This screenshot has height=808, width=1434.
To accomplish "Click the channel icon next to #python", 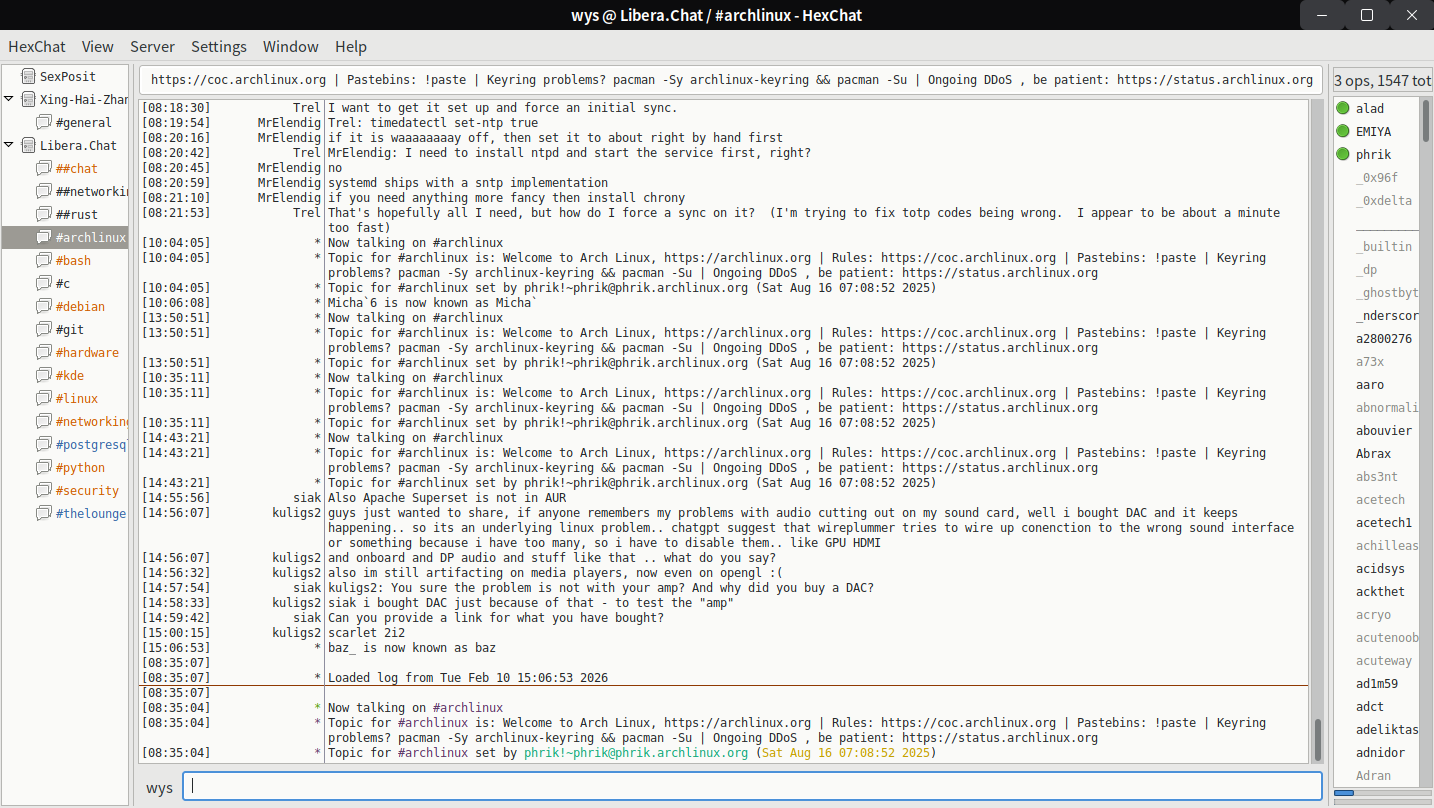I will 44,468.
